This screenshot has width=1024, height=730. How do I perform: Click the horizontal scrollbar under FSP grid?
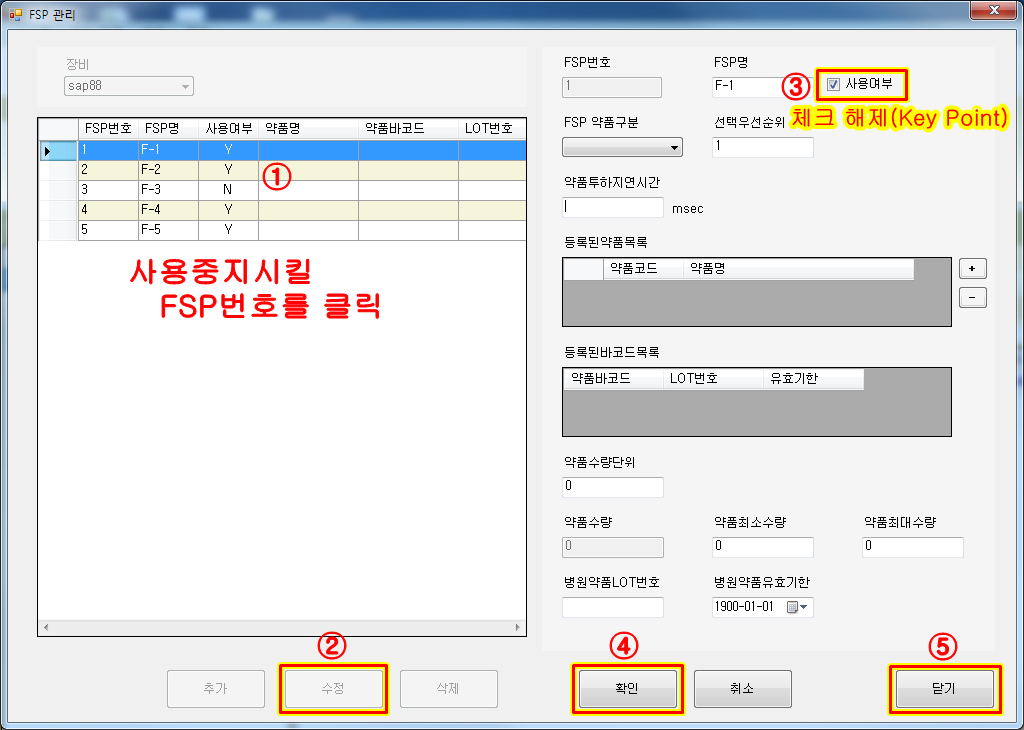click(x=281, y=628)
